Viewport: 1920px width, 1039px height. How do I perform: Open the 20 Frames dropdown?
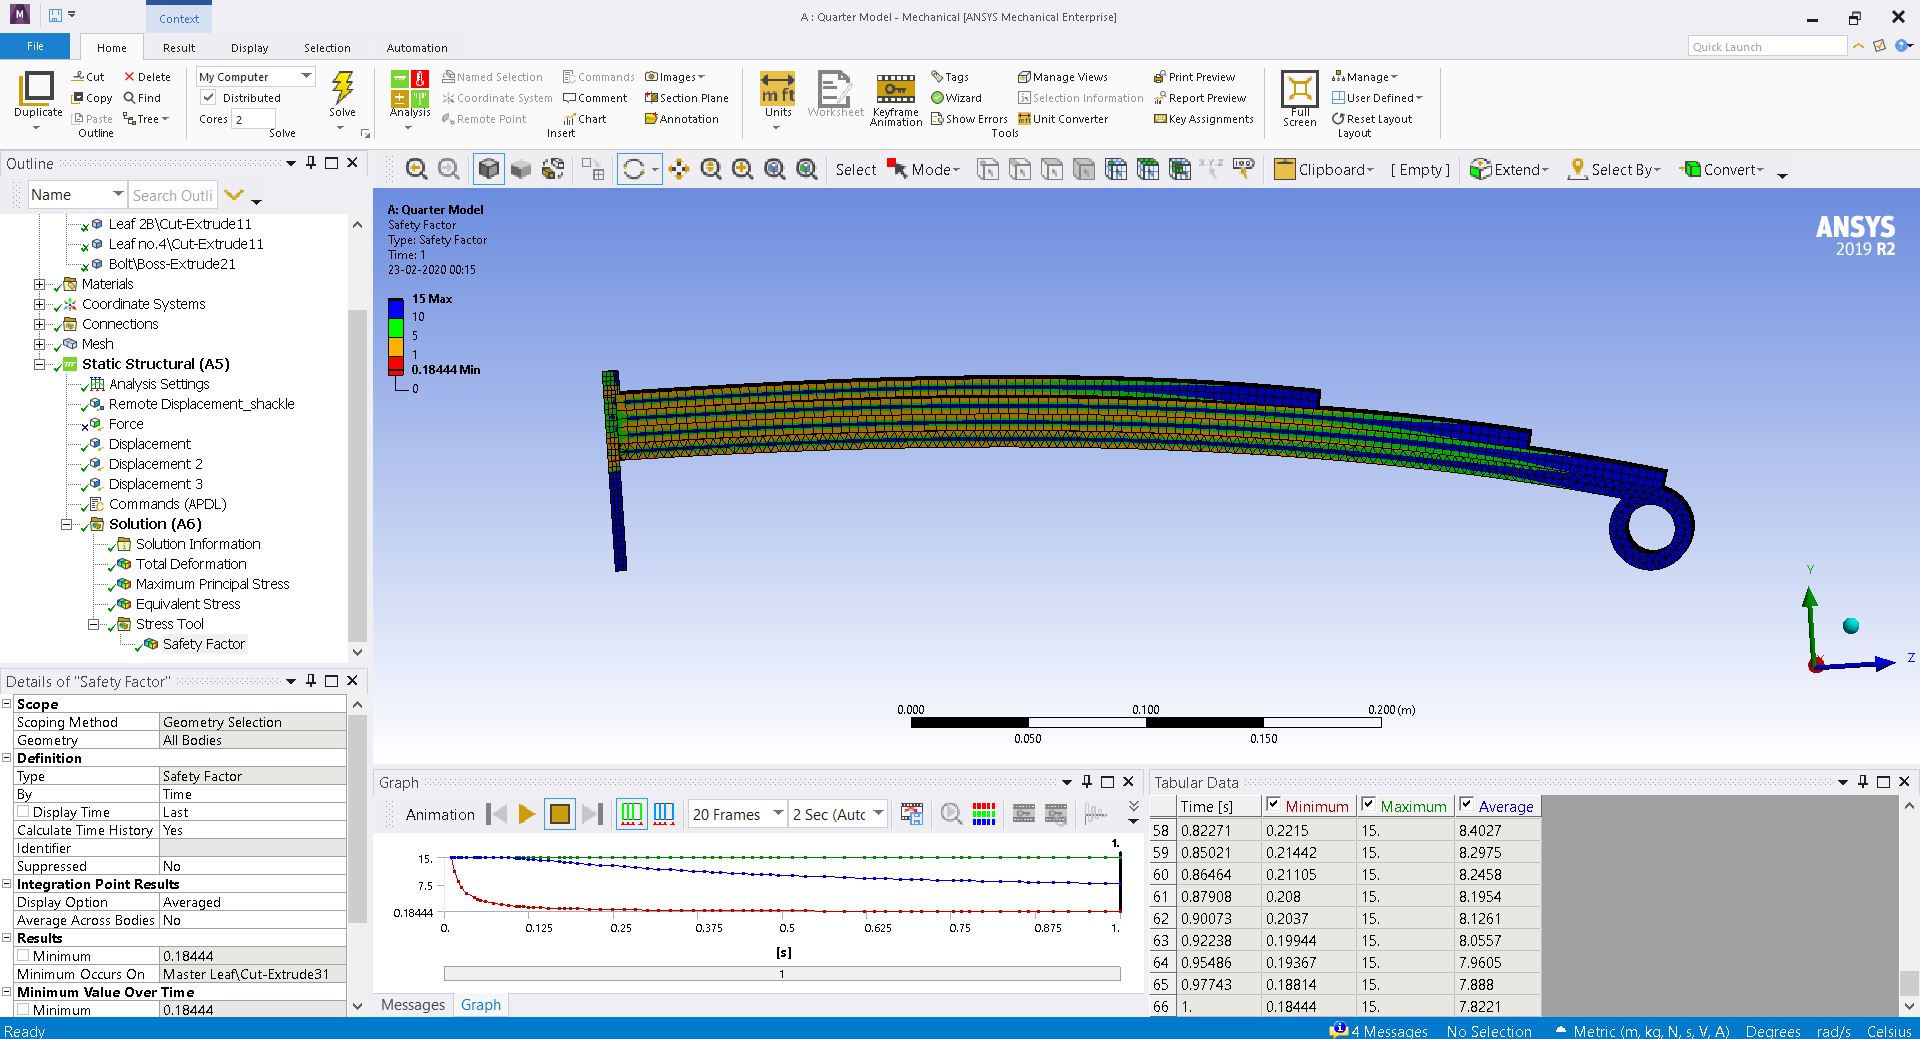pos(737,814)
